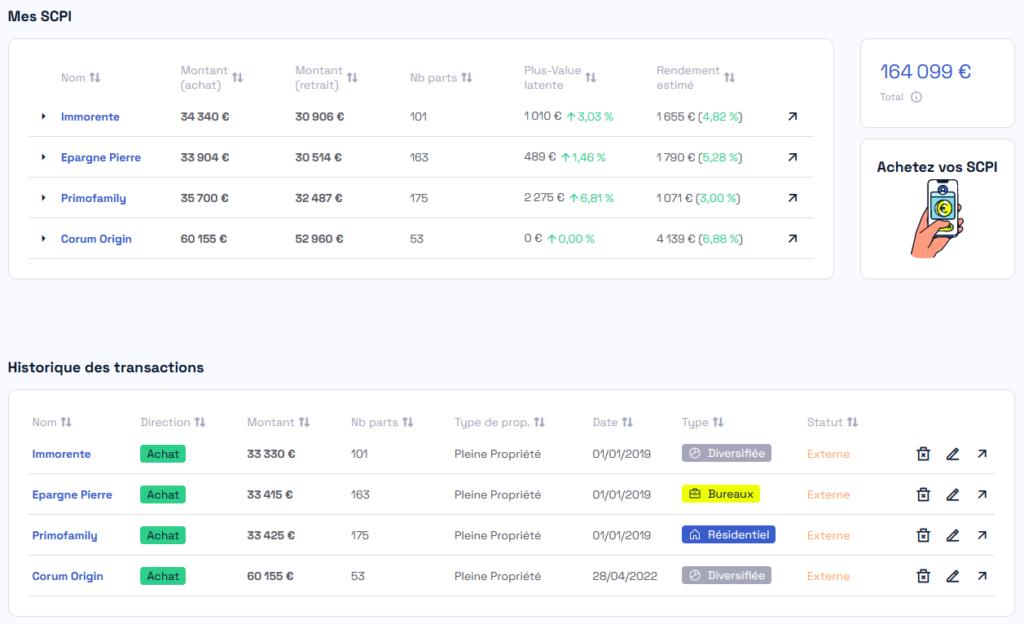The height and width of the screenshot is (624, 1024).
Task: Sort transactions by Direction column
Action: point(200,422)
